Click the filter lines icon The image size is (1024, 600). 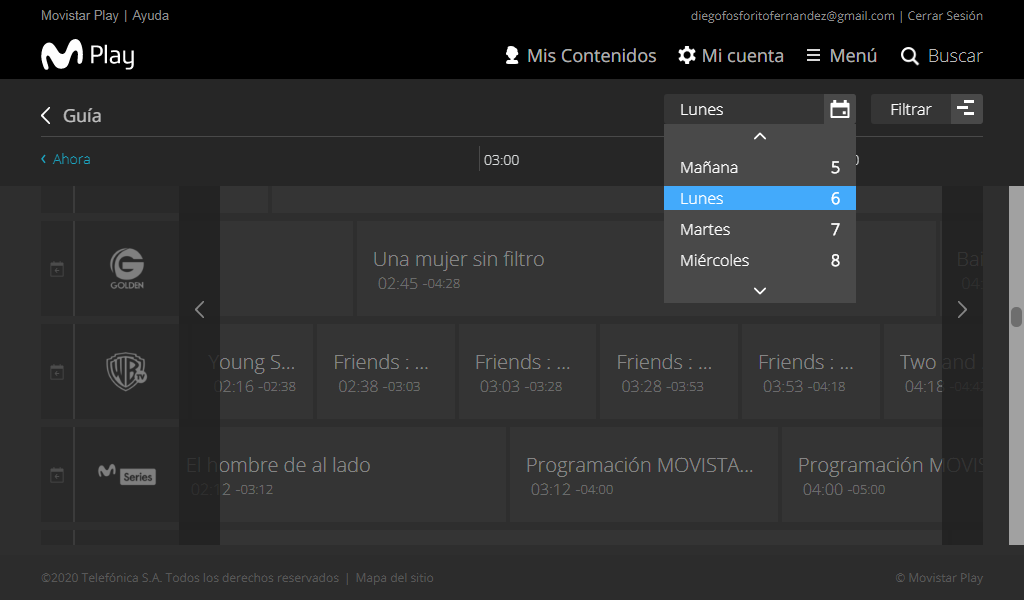(966, 109)
